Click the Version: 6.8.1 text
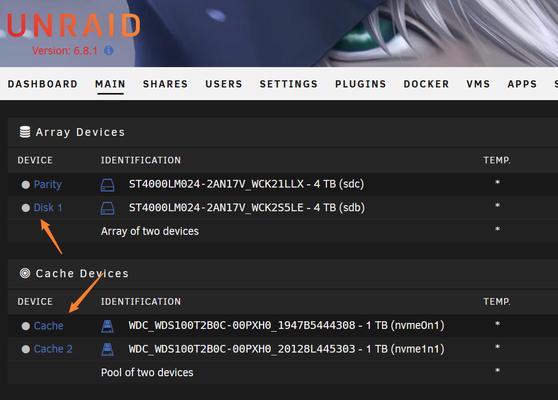This screenshot has height=400, width=558. pyautogui.click(x=64, y=51)
